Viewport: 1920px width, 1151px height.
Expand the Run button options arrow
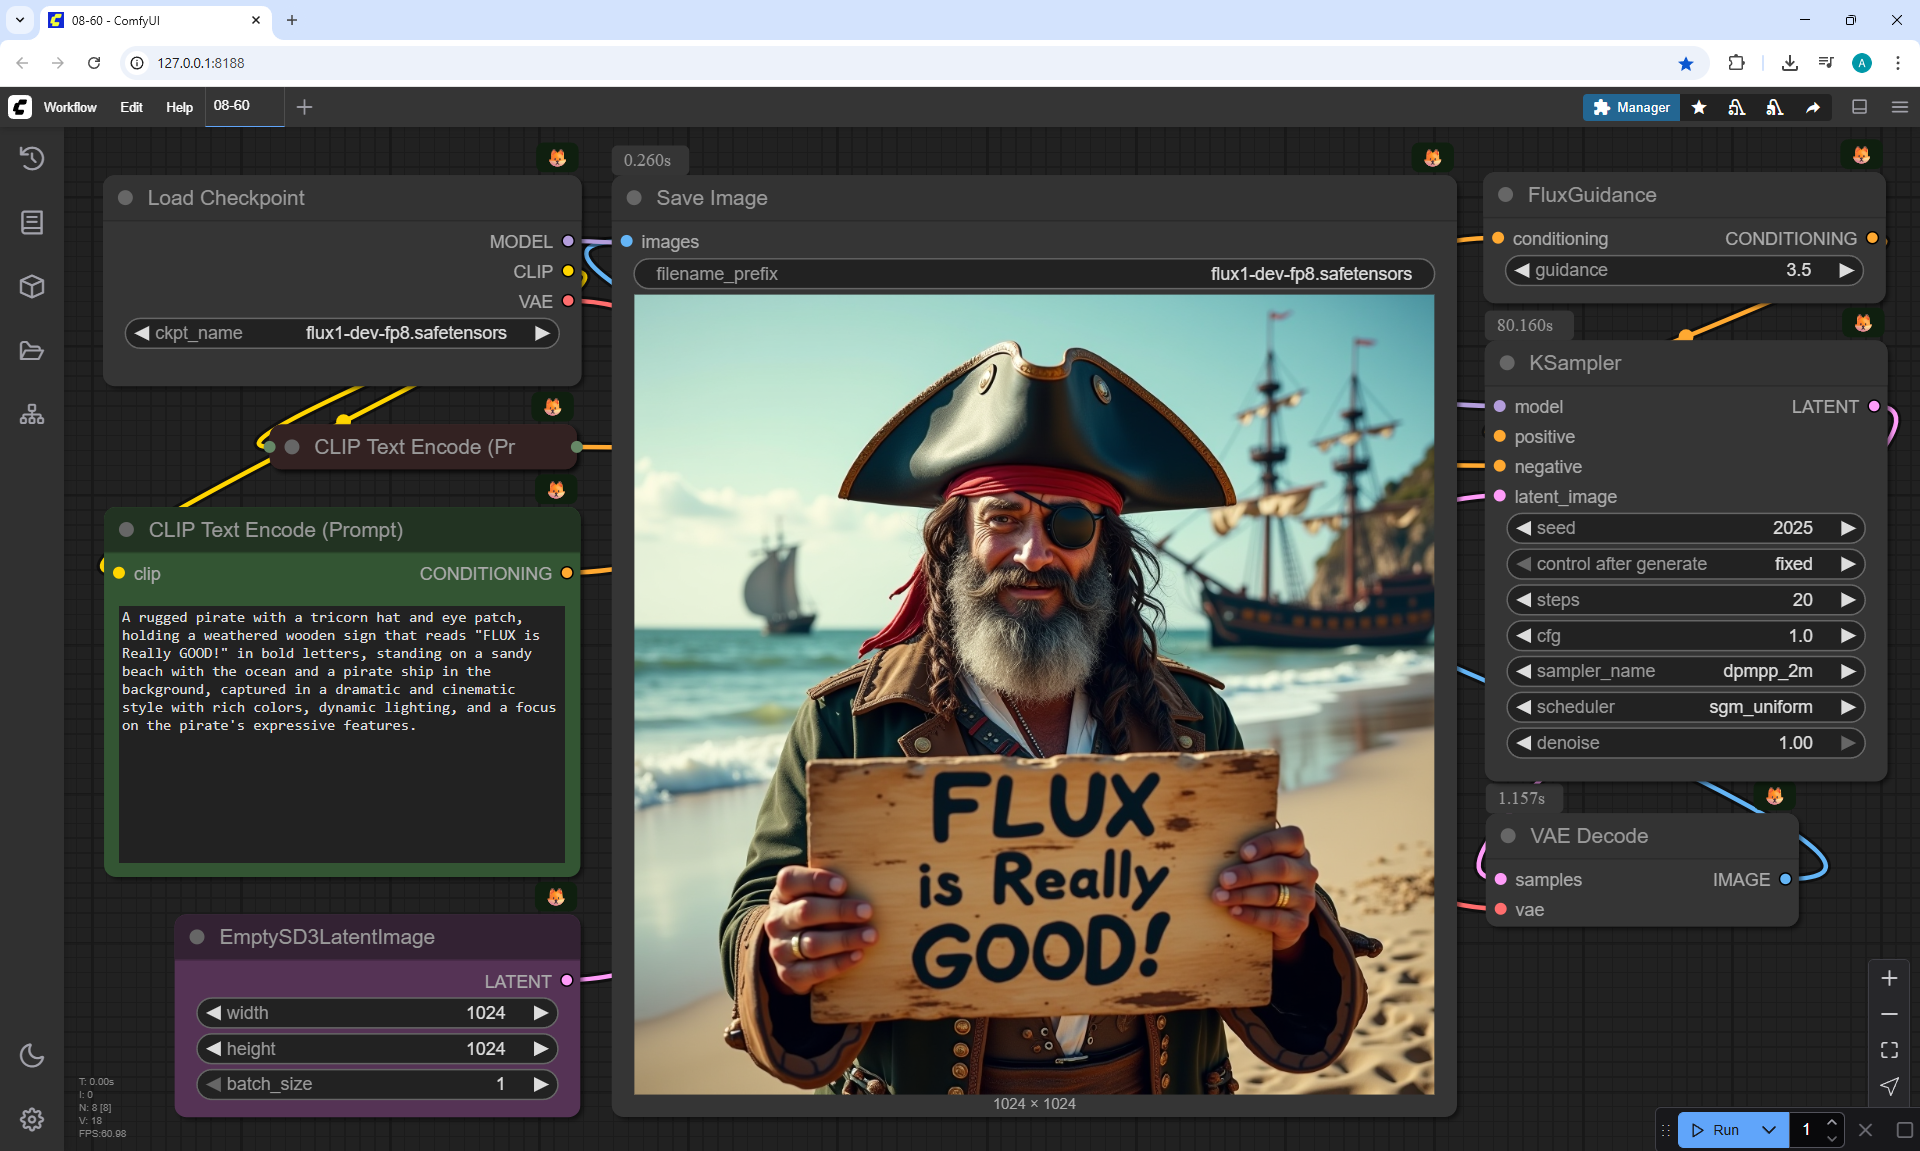pyautogui.click(x=1769, y=1130)
